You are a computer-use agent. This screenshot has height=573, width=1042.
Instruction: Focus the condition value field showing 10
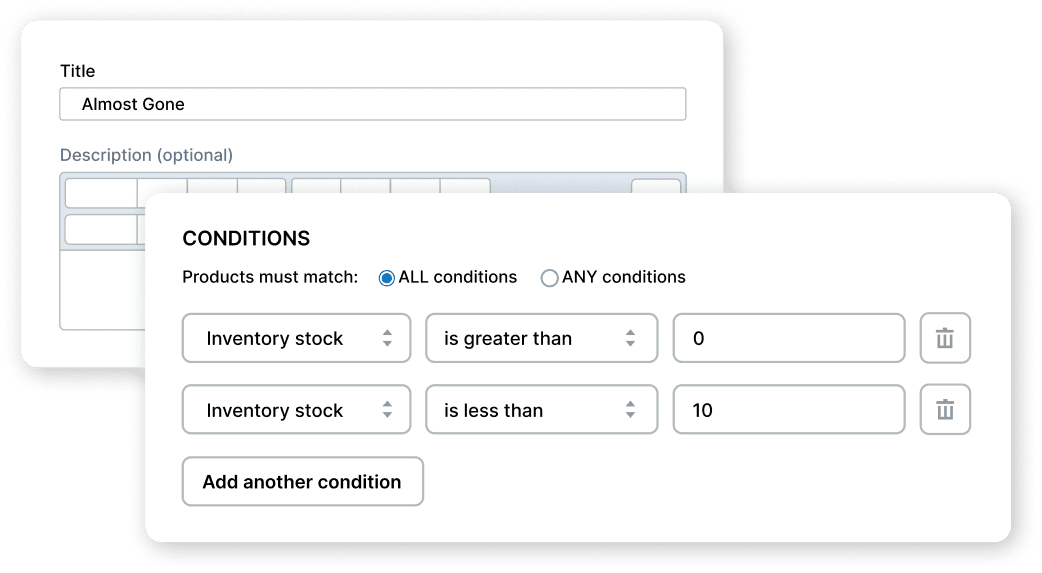click(788, 410)
